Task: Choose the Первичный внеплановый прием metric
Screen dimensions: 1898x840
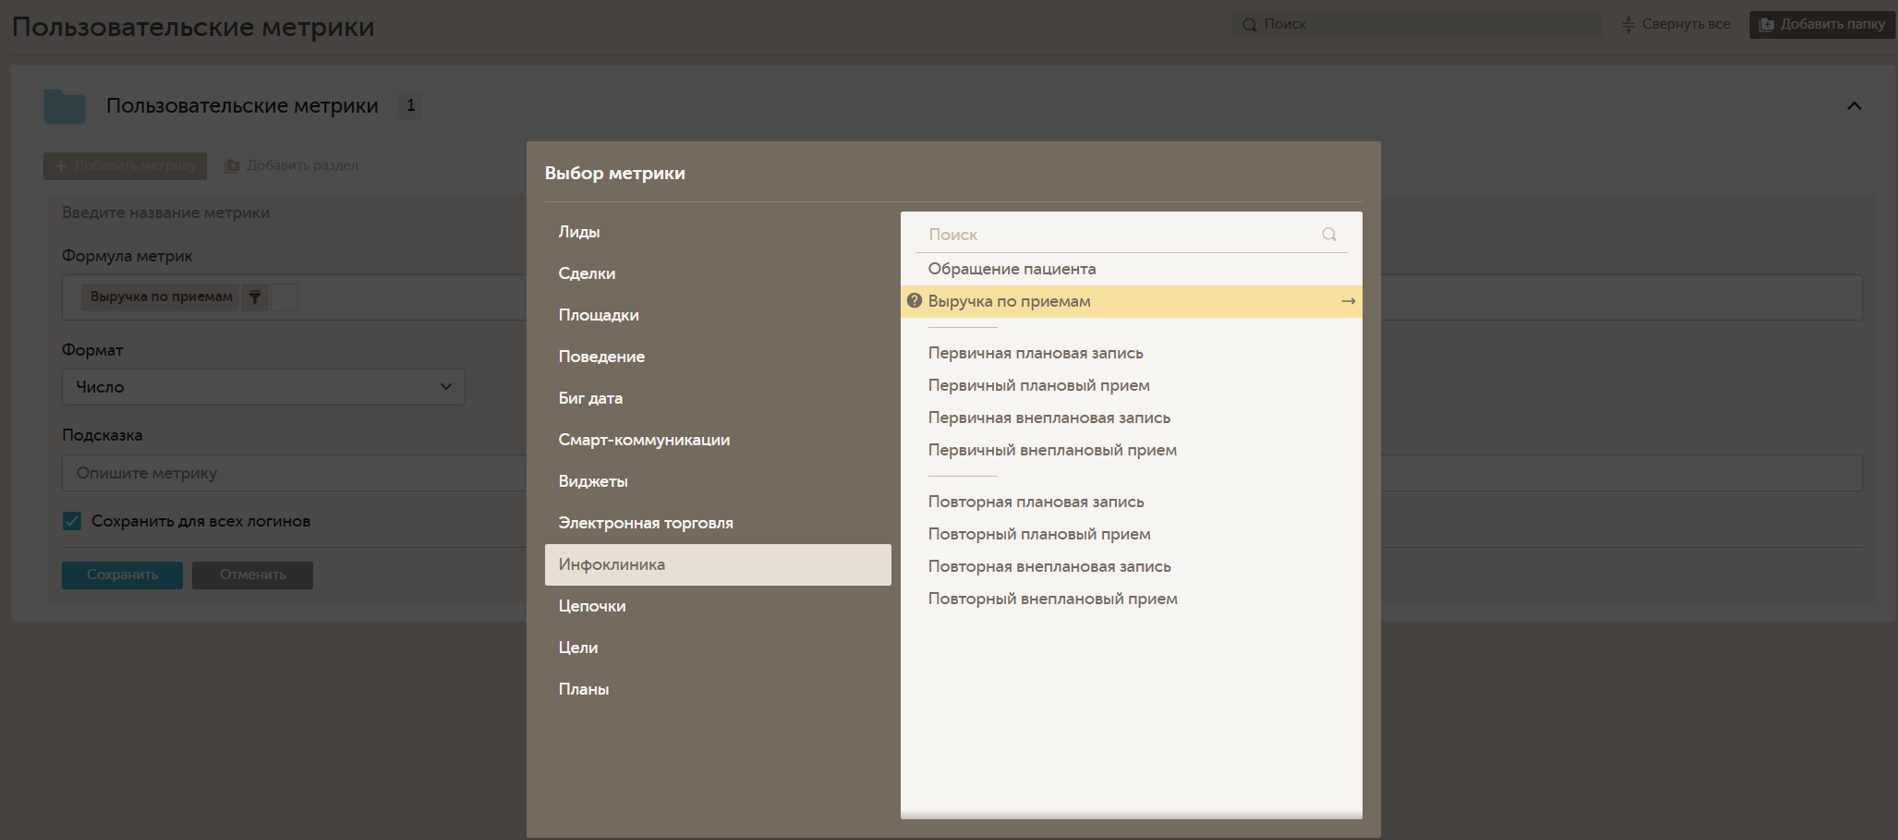Action: (x=1131, y=450)
